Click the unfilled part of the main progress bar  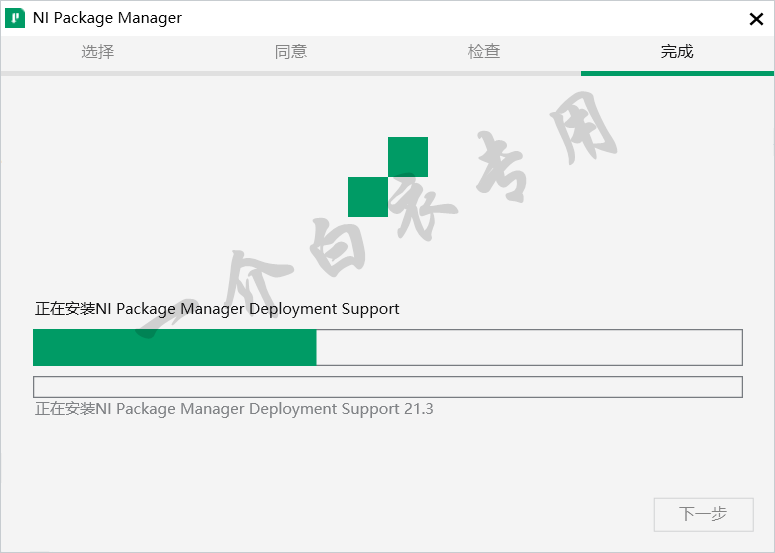529,347
